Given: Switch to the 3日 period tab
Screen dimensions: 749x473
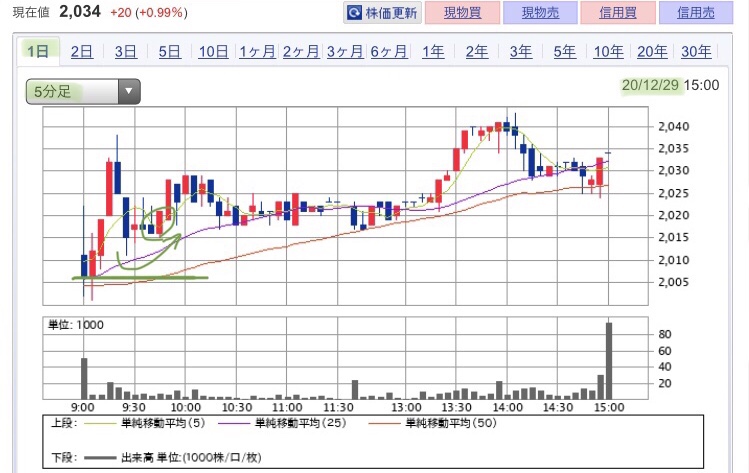Looking at the screenshot, I should pyautogui.click(x=126, y=51).
